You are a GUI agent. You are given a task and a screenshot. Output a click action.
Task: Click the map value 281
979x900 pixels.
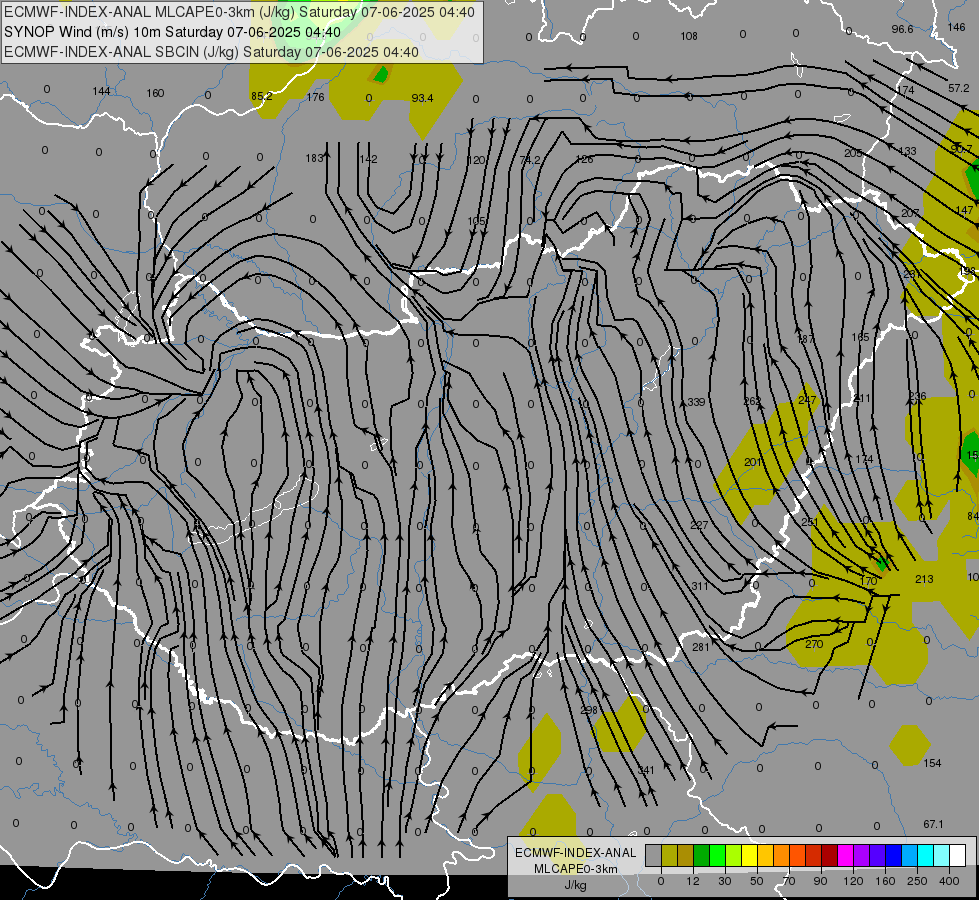pos(701,646)
